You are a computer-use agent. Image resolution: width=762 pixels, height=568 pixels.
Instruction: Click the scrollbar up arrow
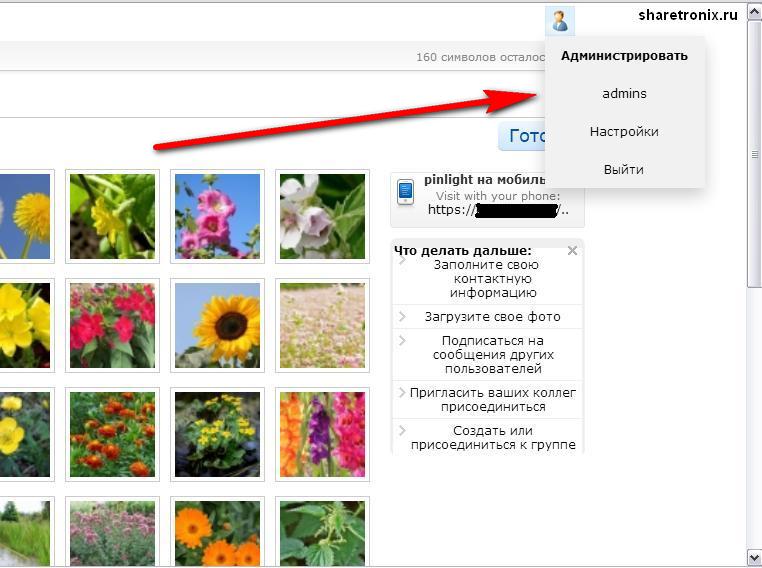pyautogui.click(x=754, y=13)
